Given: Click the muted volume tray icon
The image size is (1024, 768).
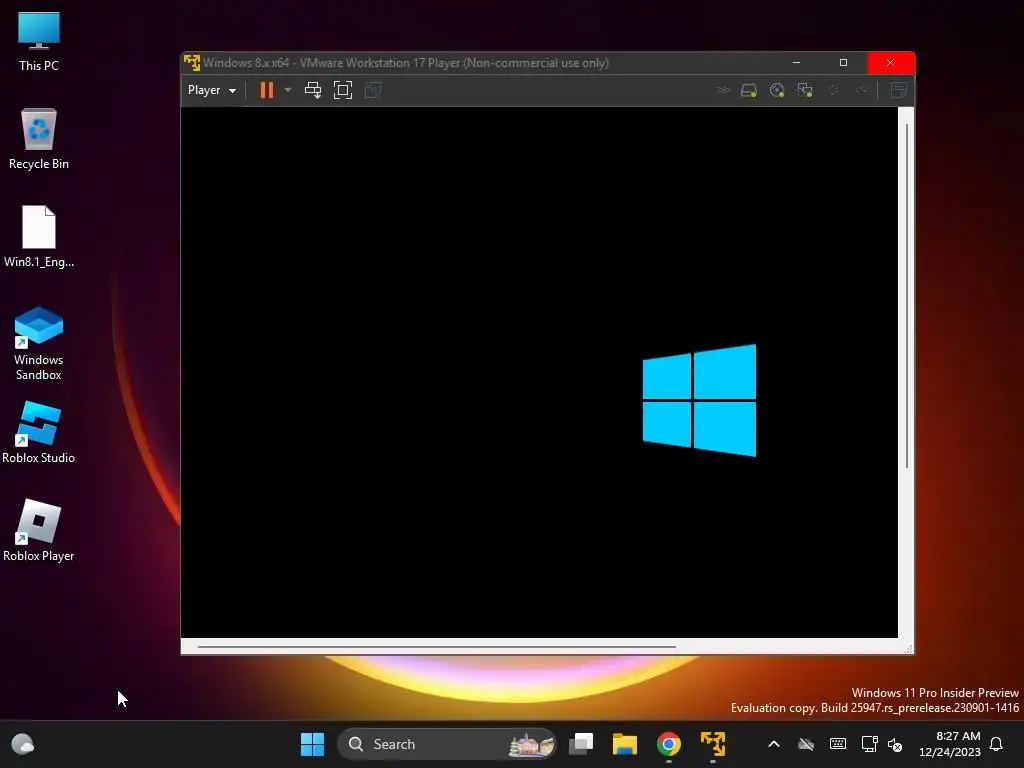Looking at the screenshot, I should point(895,744).
